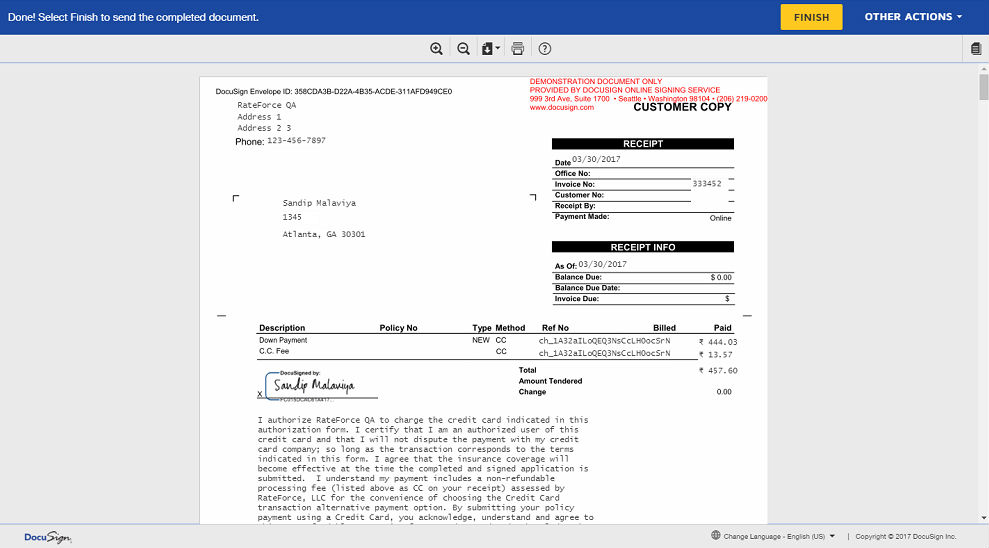Click the Payment Made value Online
989x548 pixels.
point(720,218)
